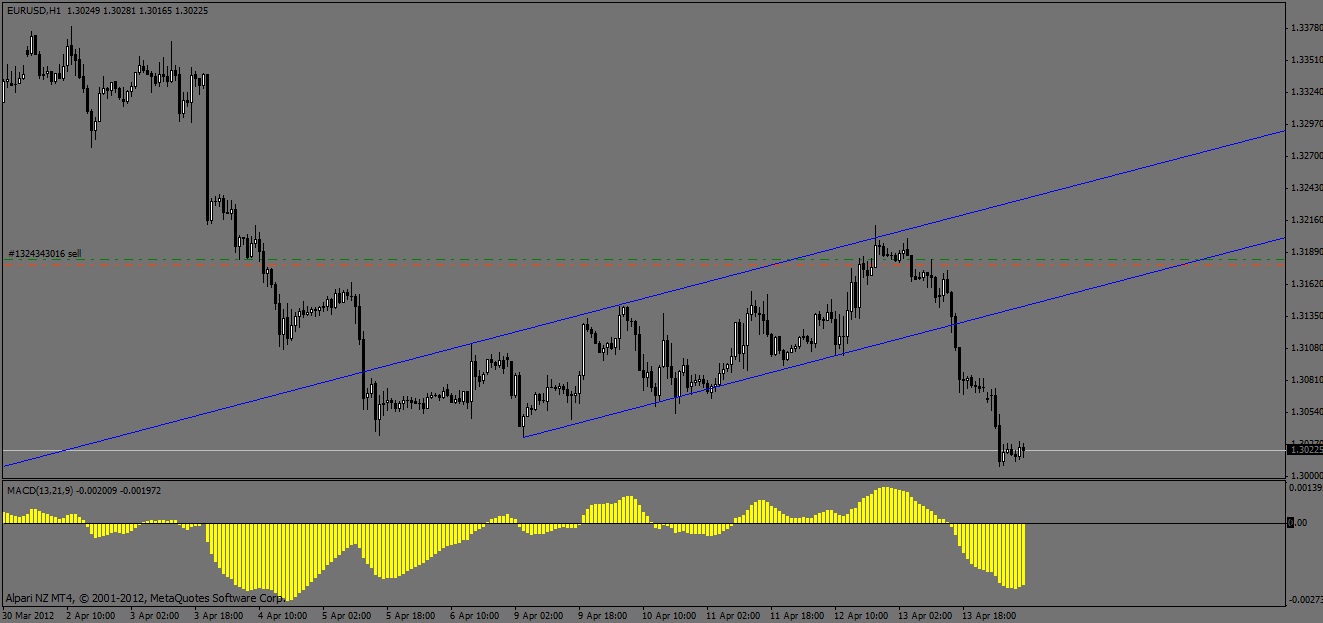Click the 9 Apr 02:00 time label
The width and height of the screenshot is (1323, 623).
click(x=538, y=615)
